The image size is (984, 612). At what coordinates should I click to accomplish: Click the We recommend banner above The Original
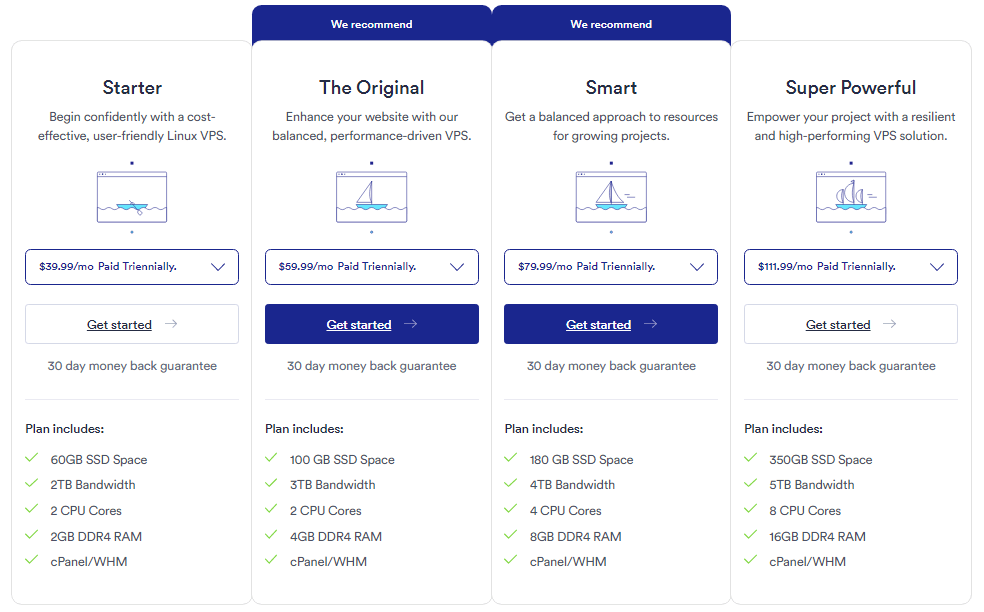(371, 24)
